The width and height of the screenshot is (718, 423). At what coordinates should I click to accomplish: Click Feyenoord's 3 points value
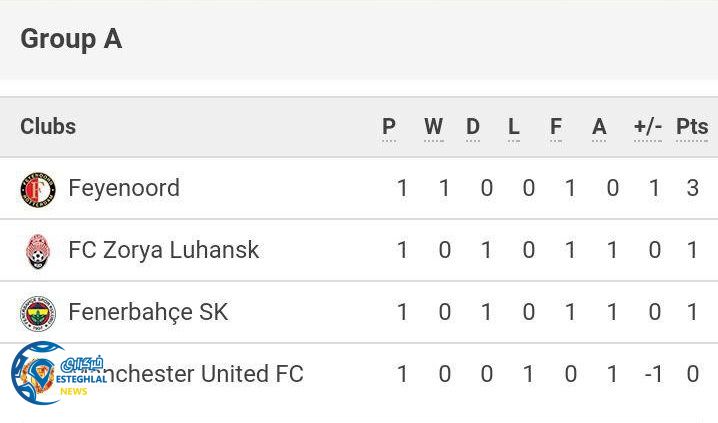tap(693, 188)
